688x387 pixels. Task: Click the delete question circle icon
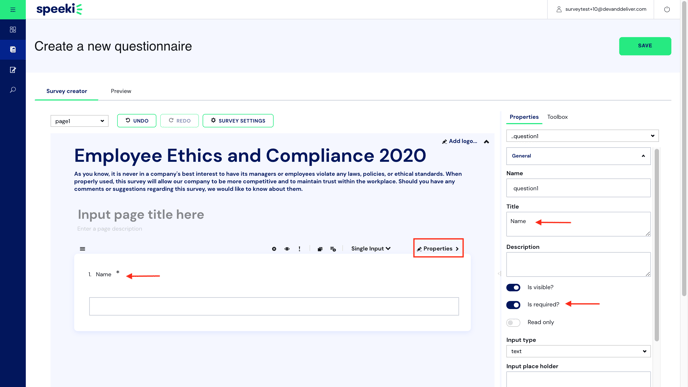tap(274, 249)
